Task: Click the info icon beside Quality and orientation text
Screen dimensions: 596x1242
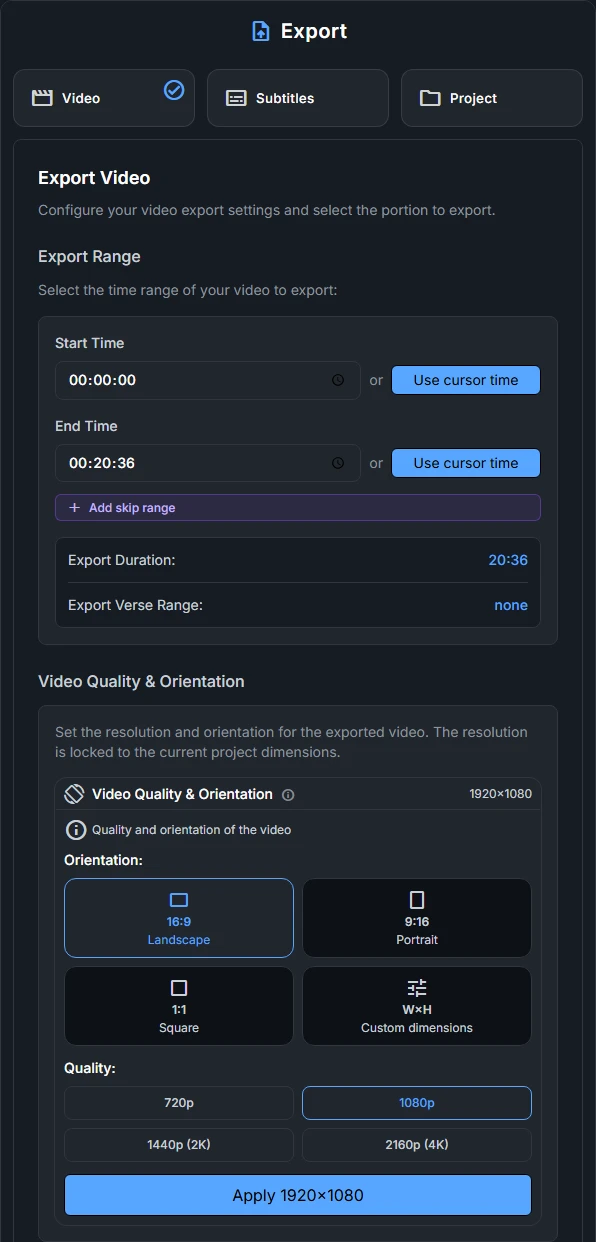Action: (x=75, y=830)
